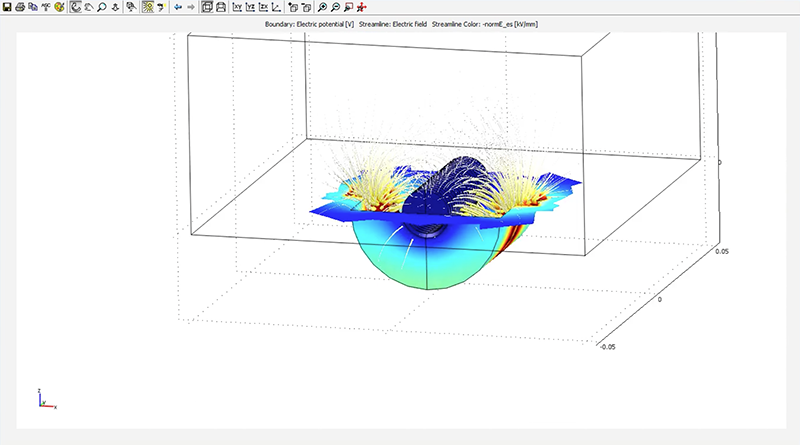Screen dimensions: 800x445
Task: Click the Copy icon in toolbar
Action: 33,7
